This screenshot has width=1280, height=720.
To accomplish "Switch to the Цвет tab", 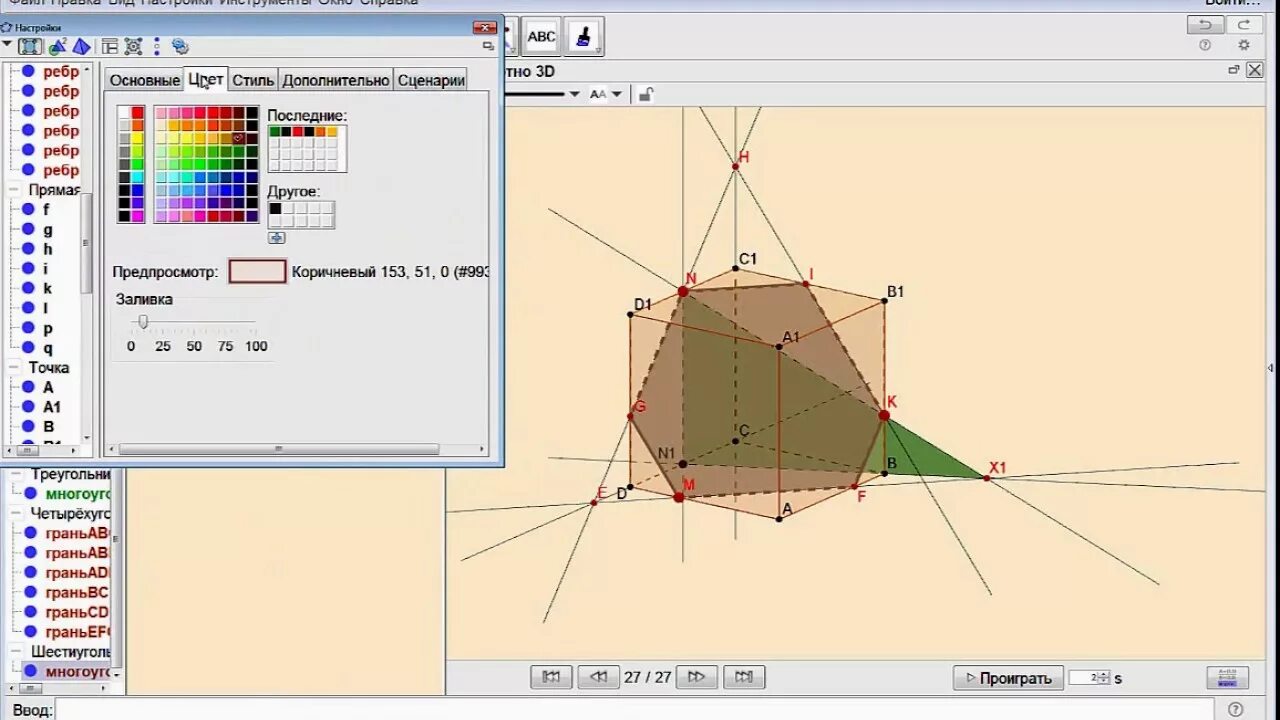I will point(206,80).
